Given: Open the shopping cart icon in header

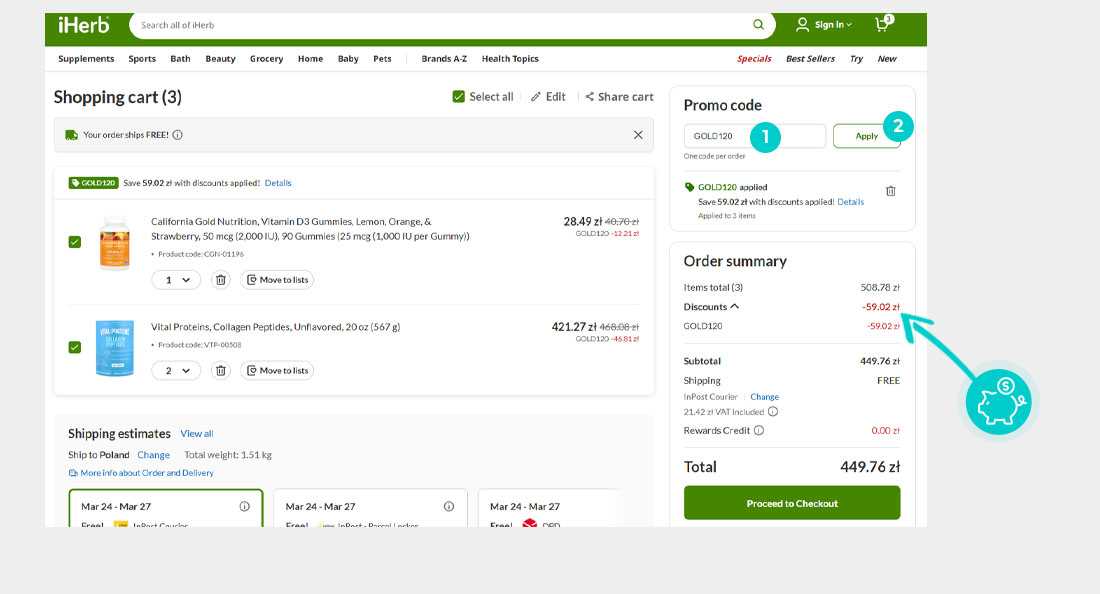Looking at the screenshot, I should (x=883, y=25).
